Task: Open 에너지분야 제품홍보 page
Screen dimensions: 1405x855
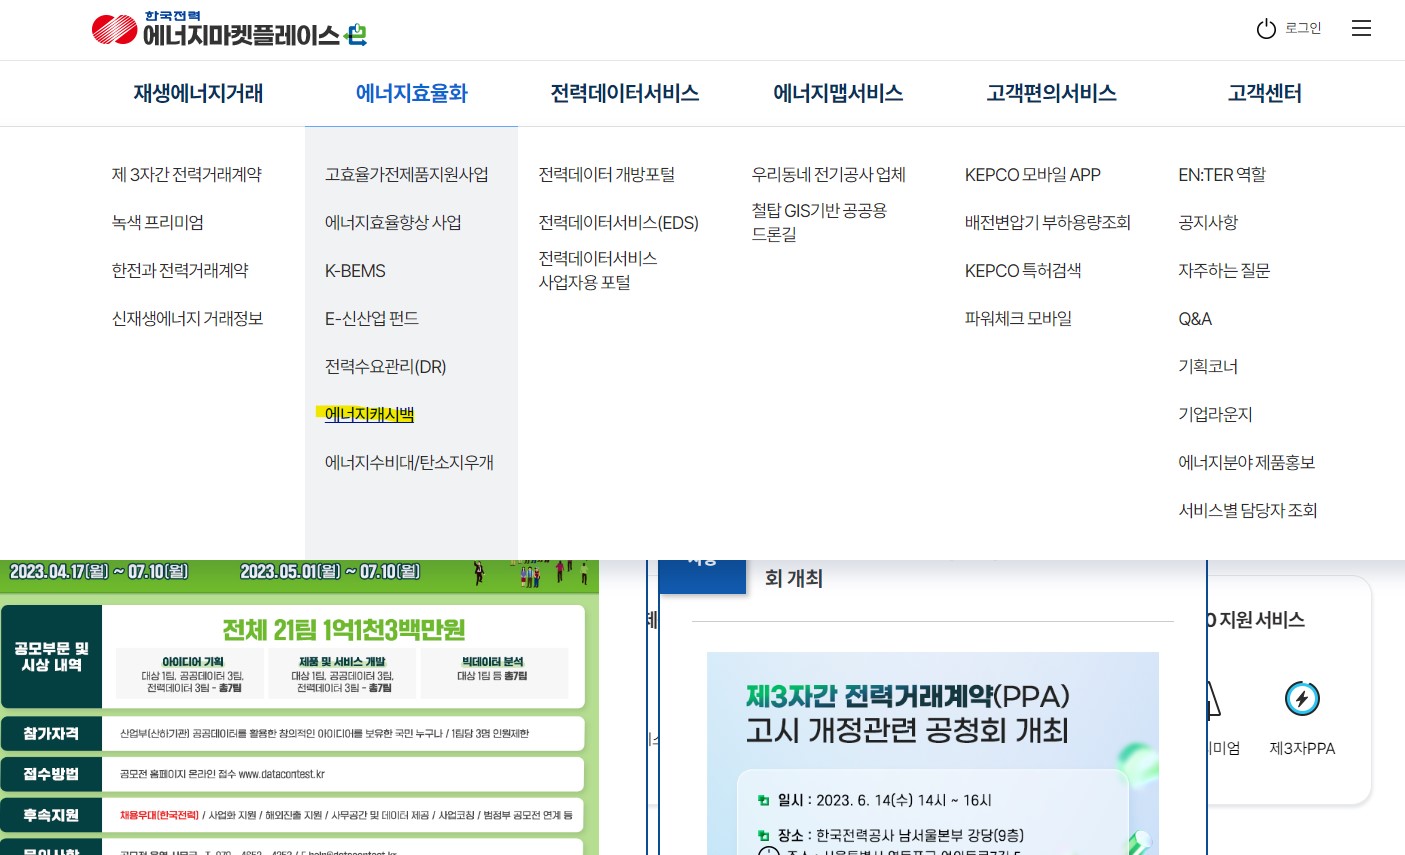Action: click(x=1247, y=463)
